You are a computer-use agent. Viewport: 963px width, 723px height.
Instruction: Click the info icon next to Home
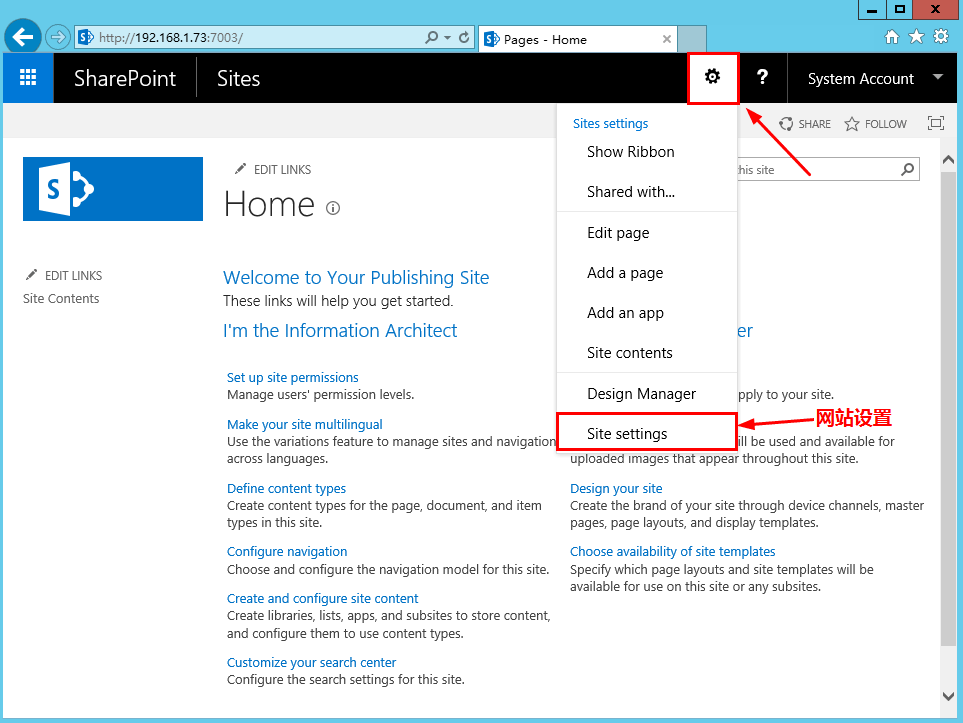click(x=333, y=209)
